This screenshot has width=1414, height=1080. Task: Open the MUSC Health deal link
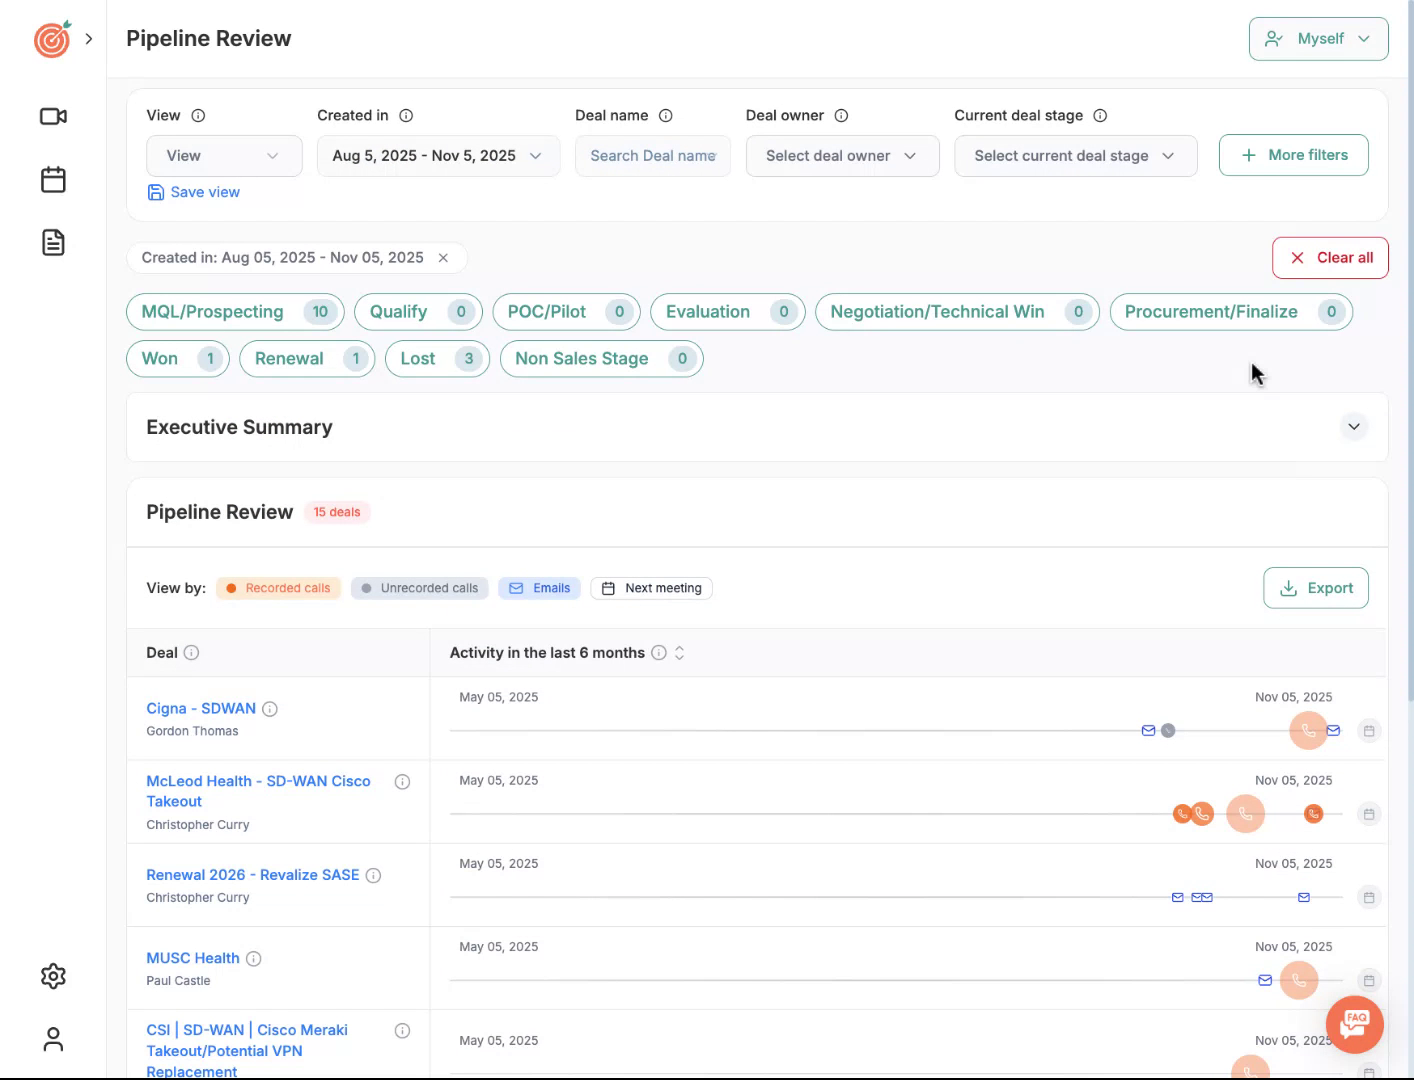click(x=193, y=958)
